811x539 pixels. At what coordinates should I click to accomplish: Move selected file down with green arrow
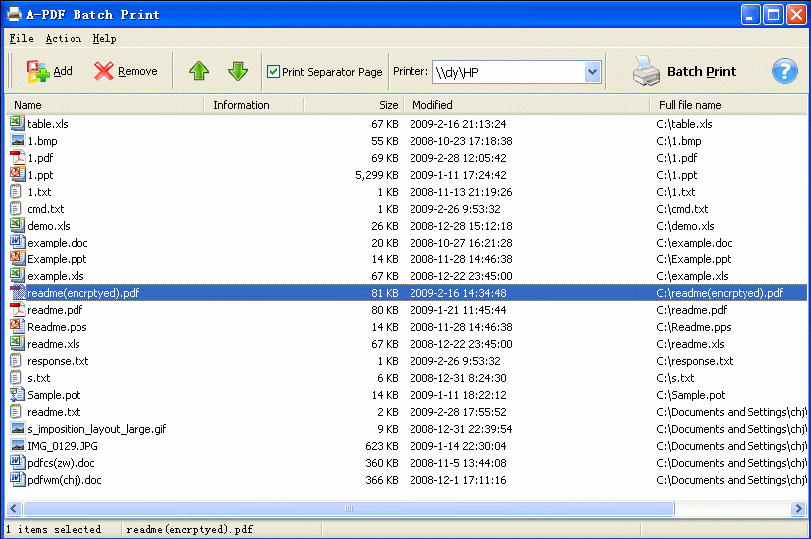[237, 71]
